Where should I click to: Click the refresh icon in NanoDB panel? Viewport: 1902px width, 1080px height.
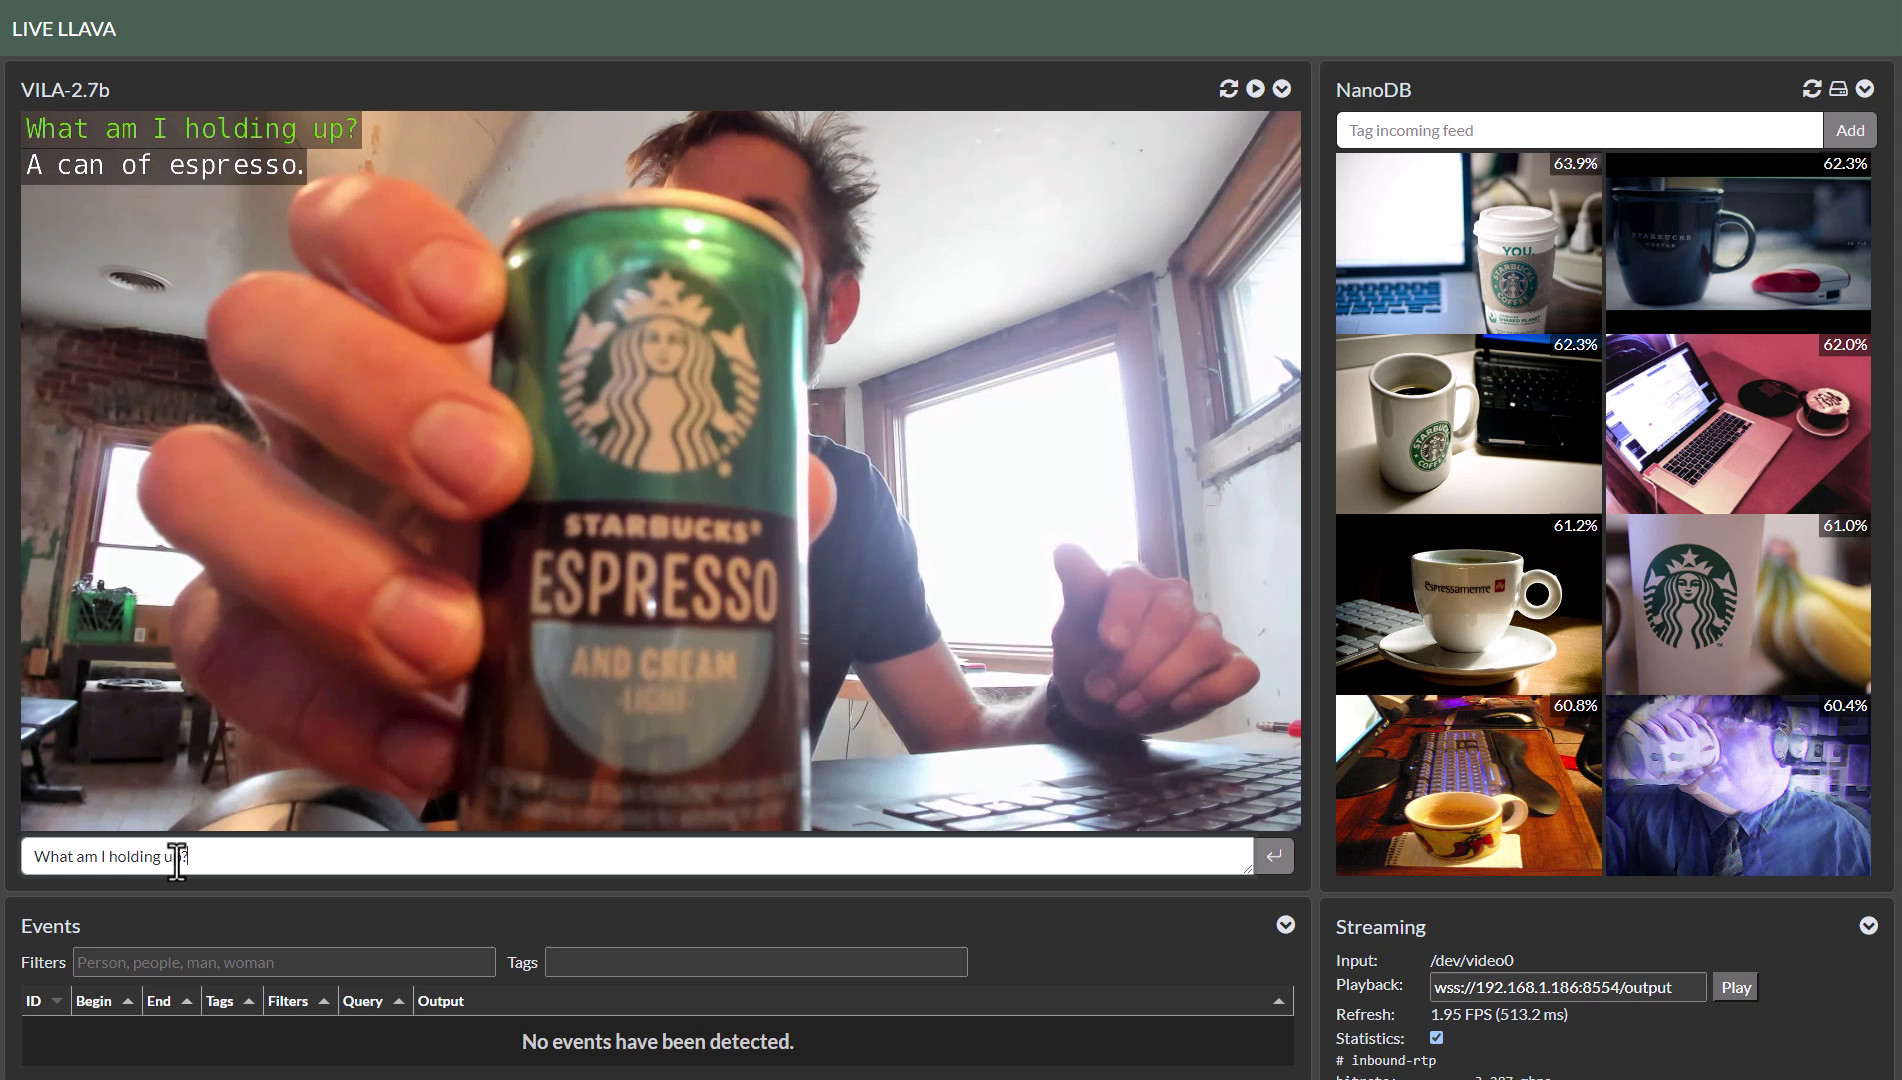click(1812, 89)
